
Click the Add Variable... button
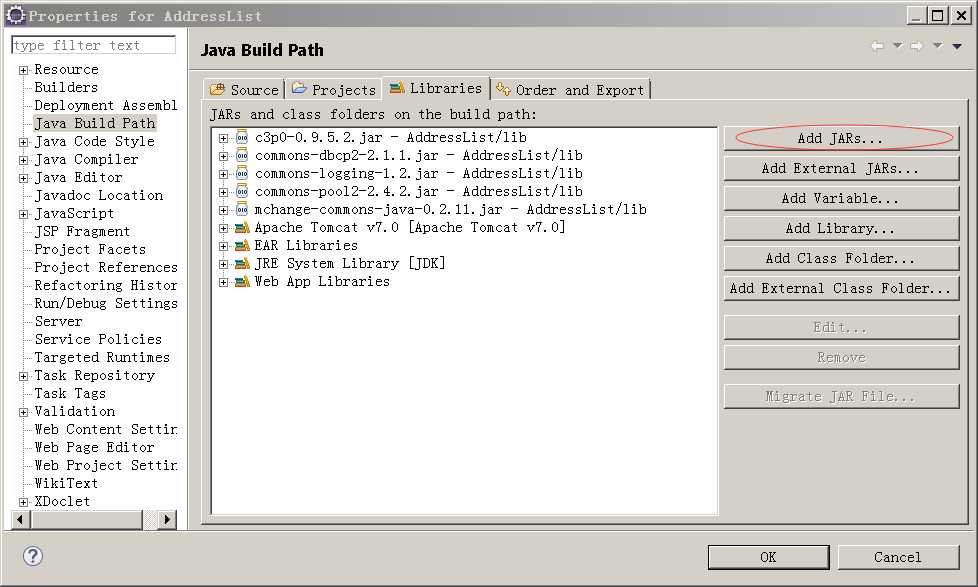[x=841, y=198]
